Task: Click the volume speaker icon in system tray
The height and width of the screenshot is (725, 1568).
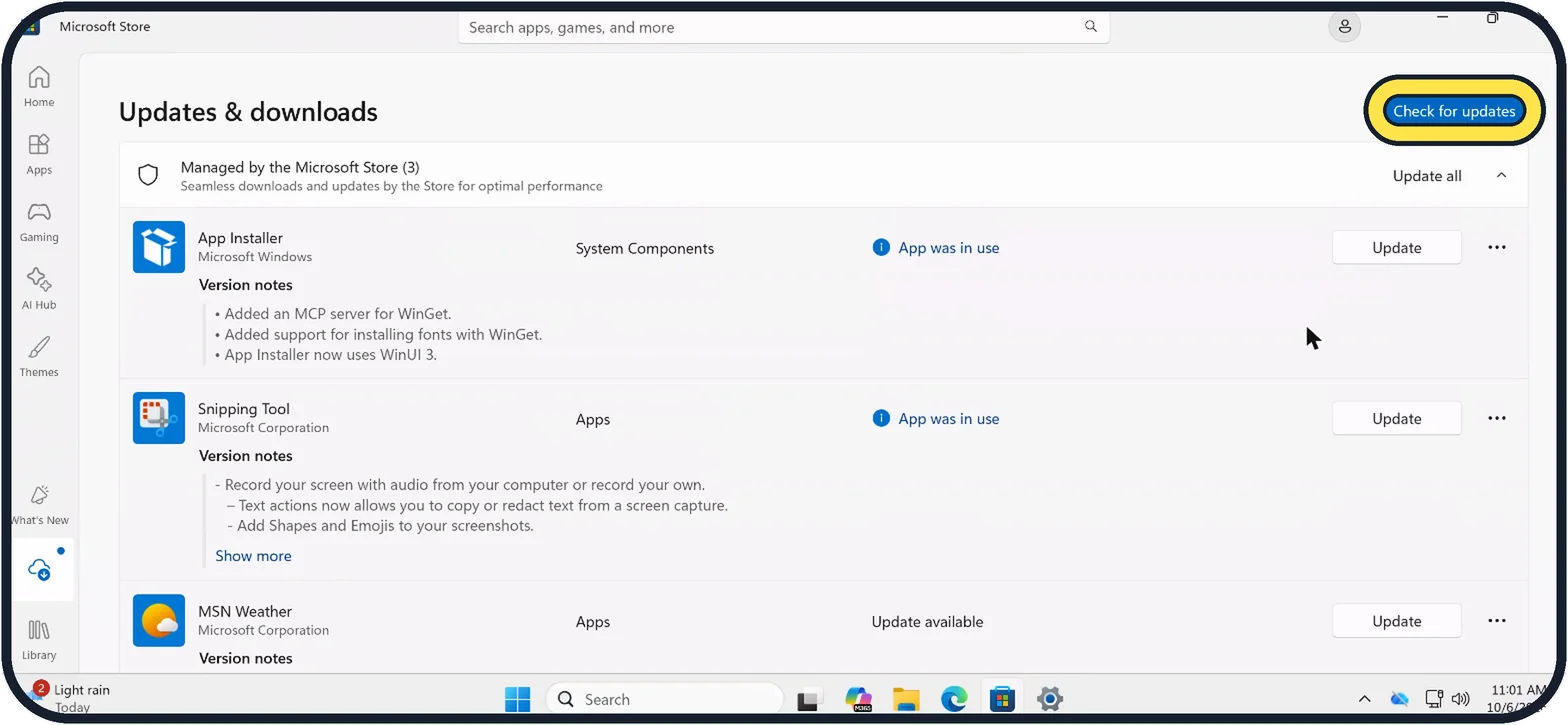Action: pos(1460,699)
